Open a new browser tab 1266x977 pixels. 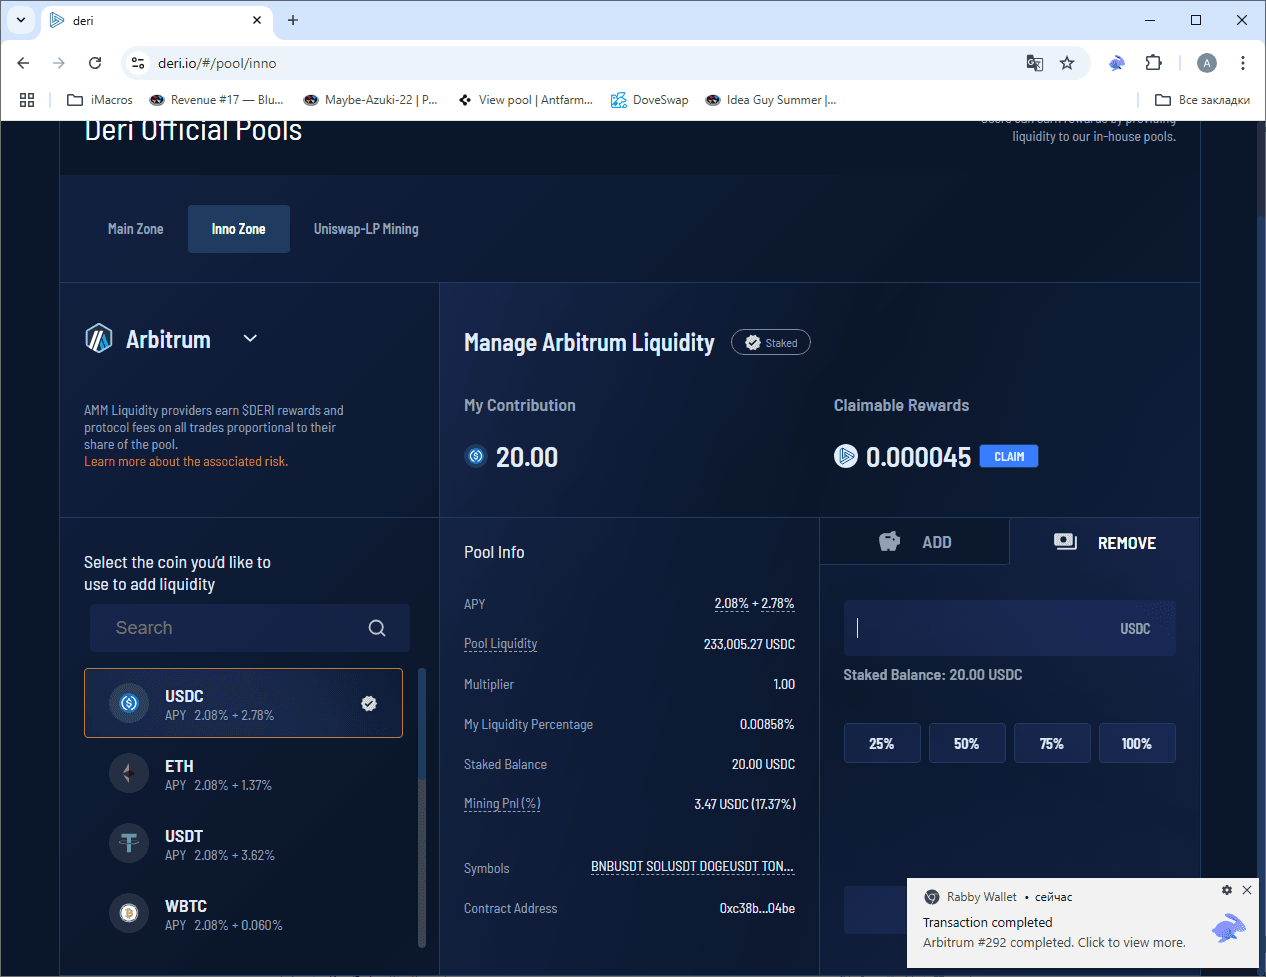(x=293, y=20)
